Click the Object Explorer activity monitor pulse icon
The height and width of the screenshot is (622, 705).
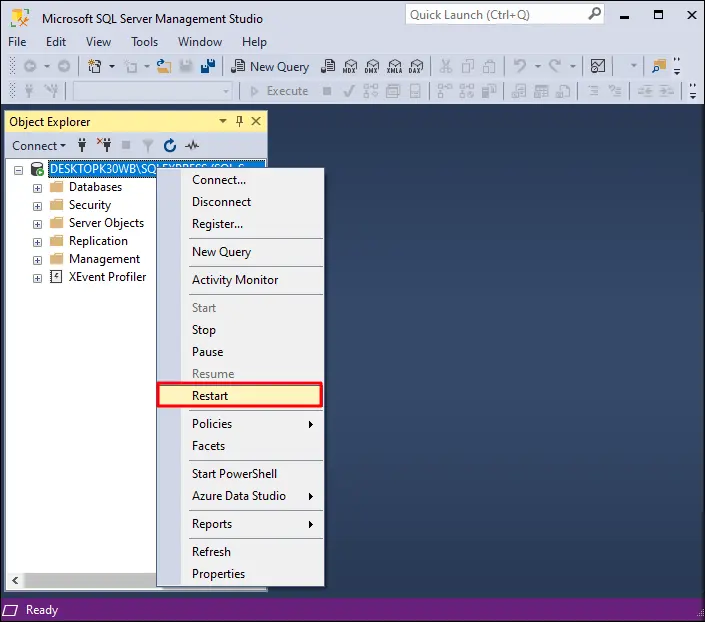click(x=192, y=145)
